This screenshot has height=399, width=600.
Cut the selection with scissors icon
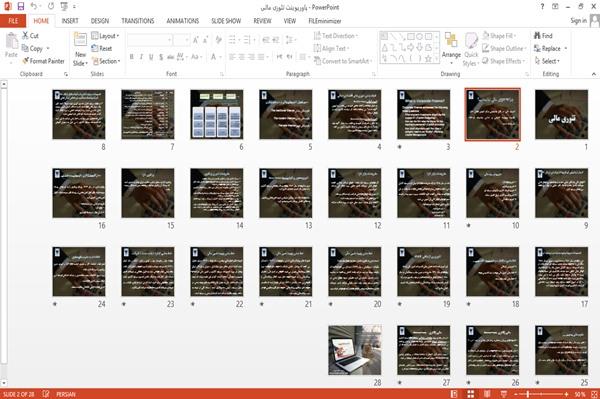[30, 36]
